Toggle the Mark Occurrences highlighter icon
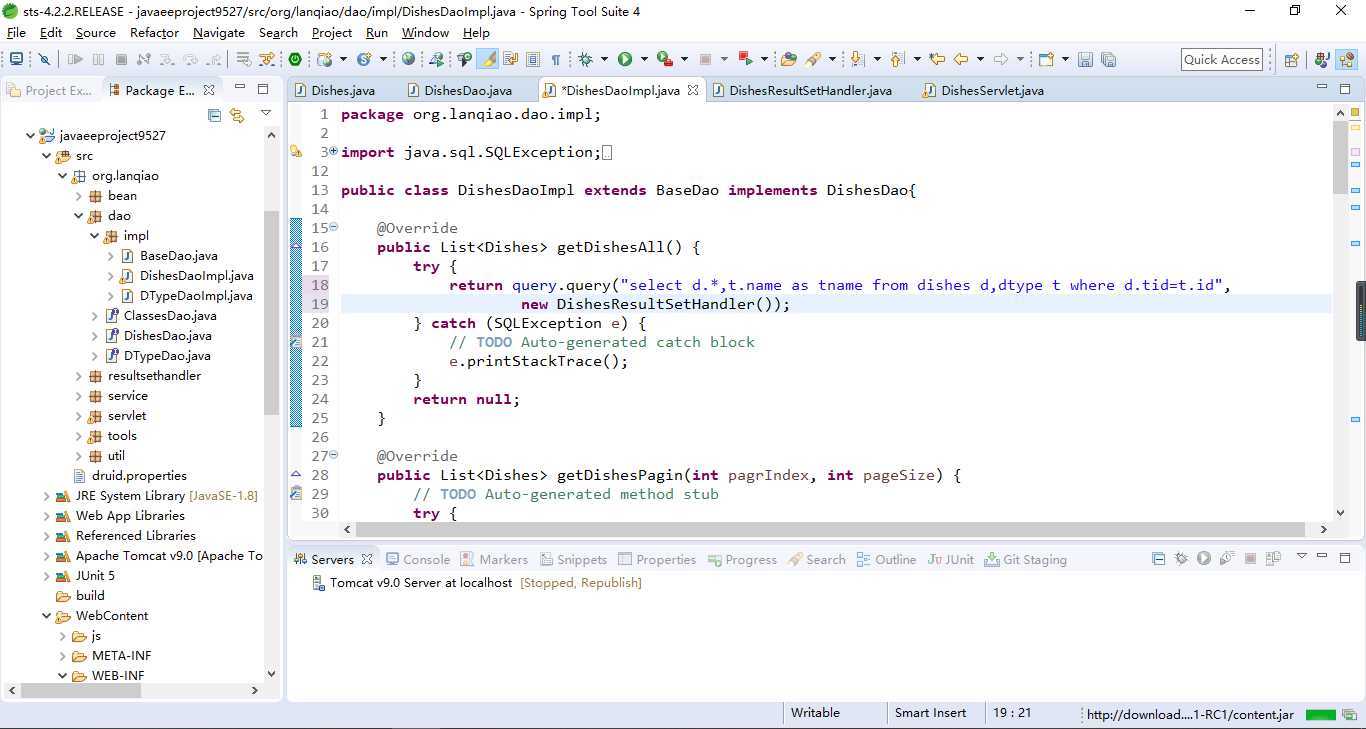 tap(488, 59)
